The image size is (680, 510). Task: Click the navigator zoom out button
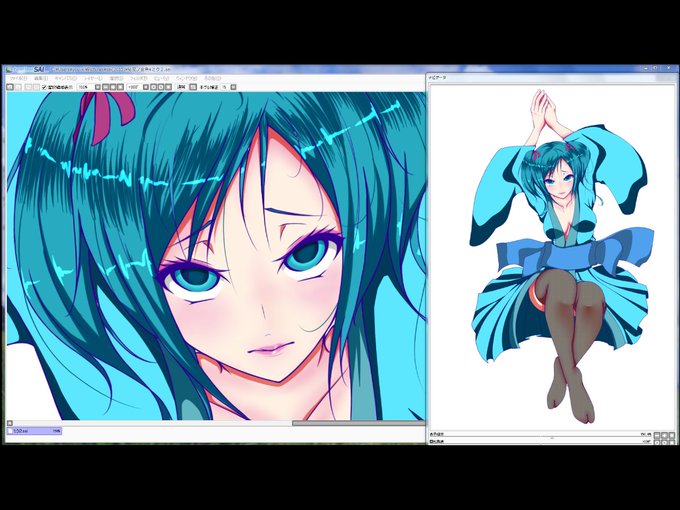(x=657, y=435)
